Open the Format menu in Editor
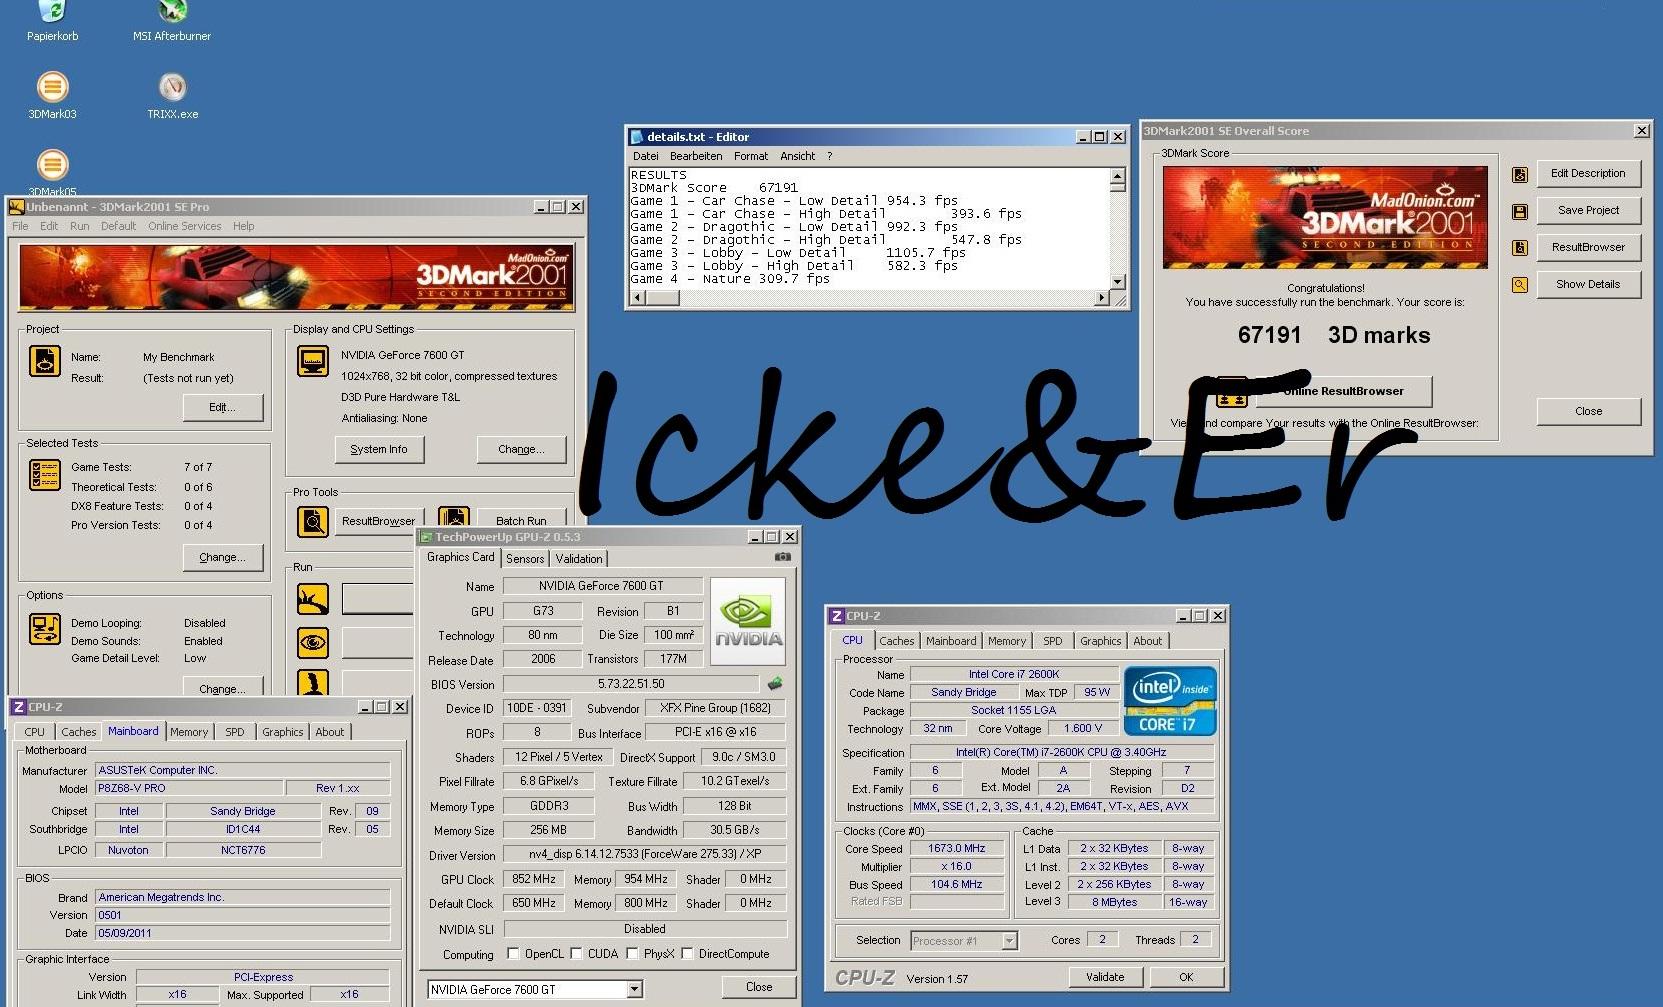This screenshot has height=1007, width=1663. pyautogui.click(x=751, y=156)
